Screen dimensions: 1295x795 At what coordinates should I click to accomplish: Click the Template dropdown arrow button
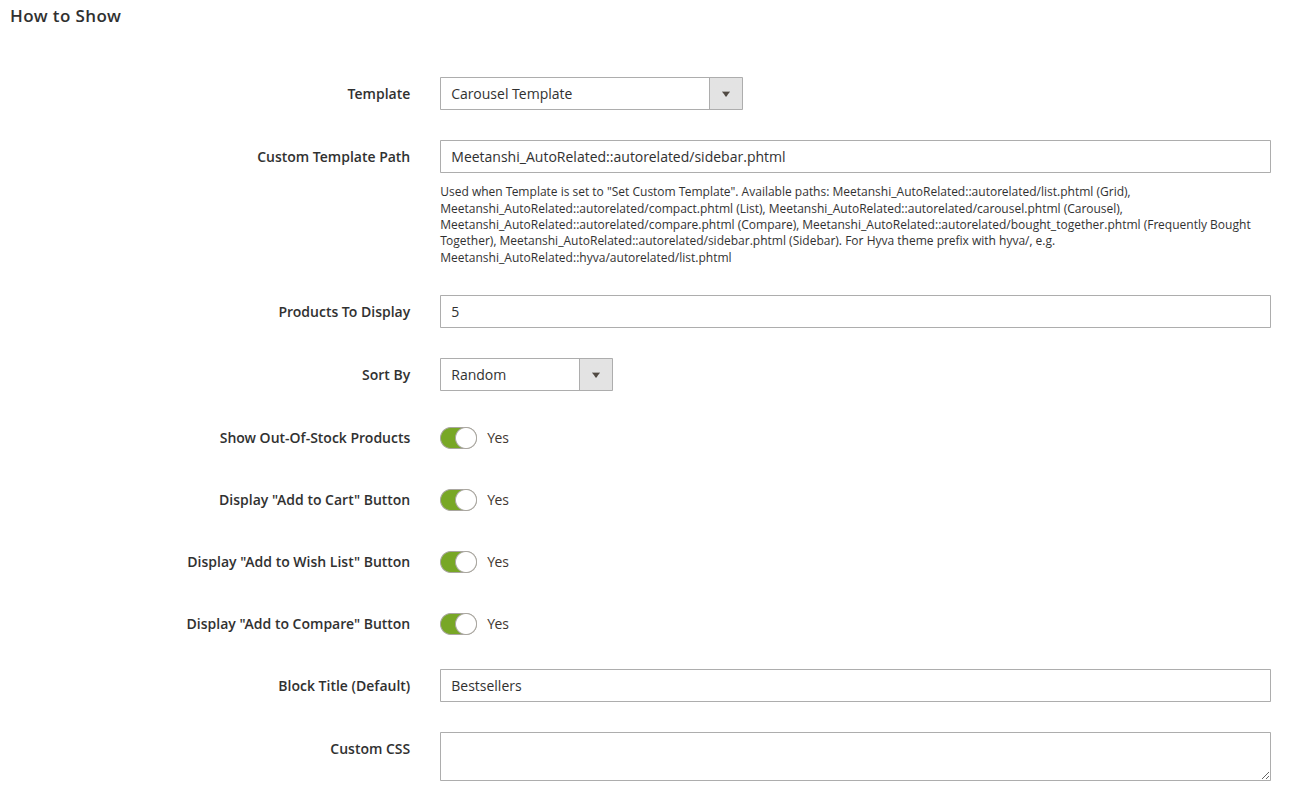[x=726, y=94]
